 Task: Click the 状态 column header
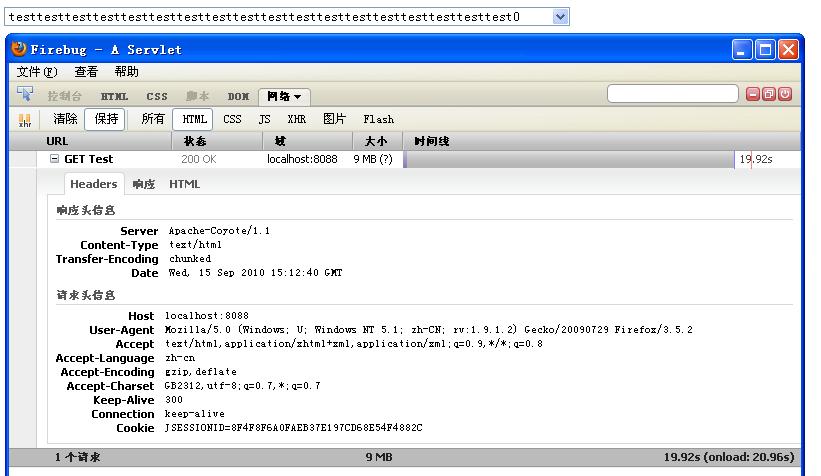click(217, 141)
